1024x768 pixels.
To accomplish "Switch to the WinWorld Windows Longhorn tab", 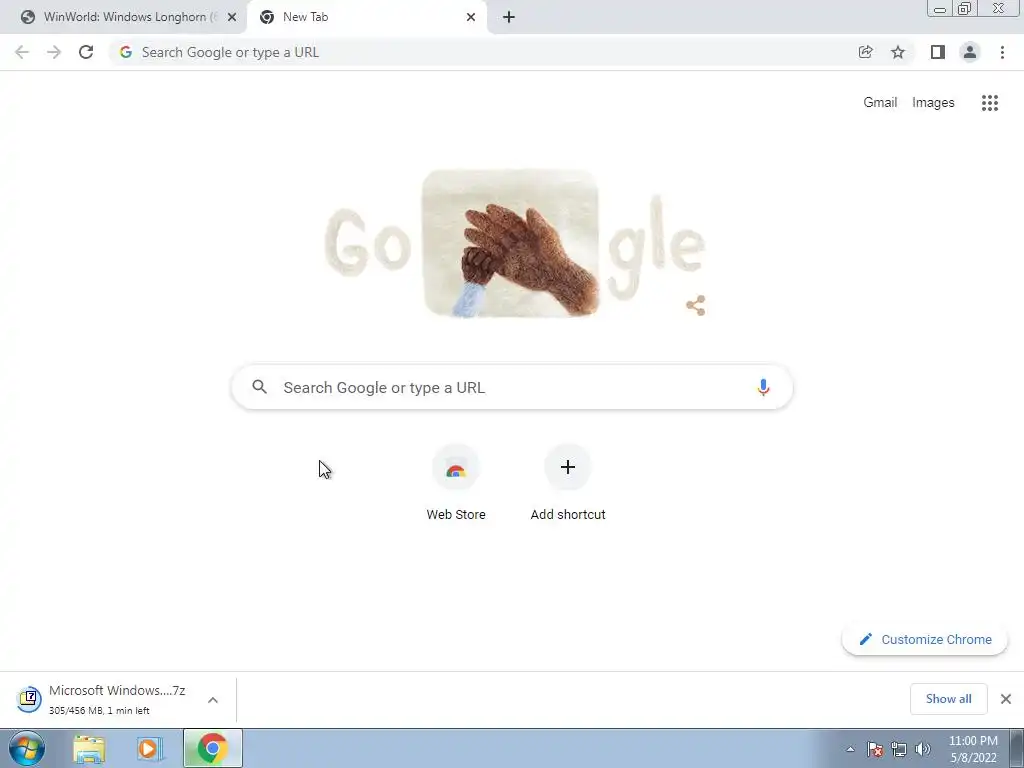I will point(124,17).
